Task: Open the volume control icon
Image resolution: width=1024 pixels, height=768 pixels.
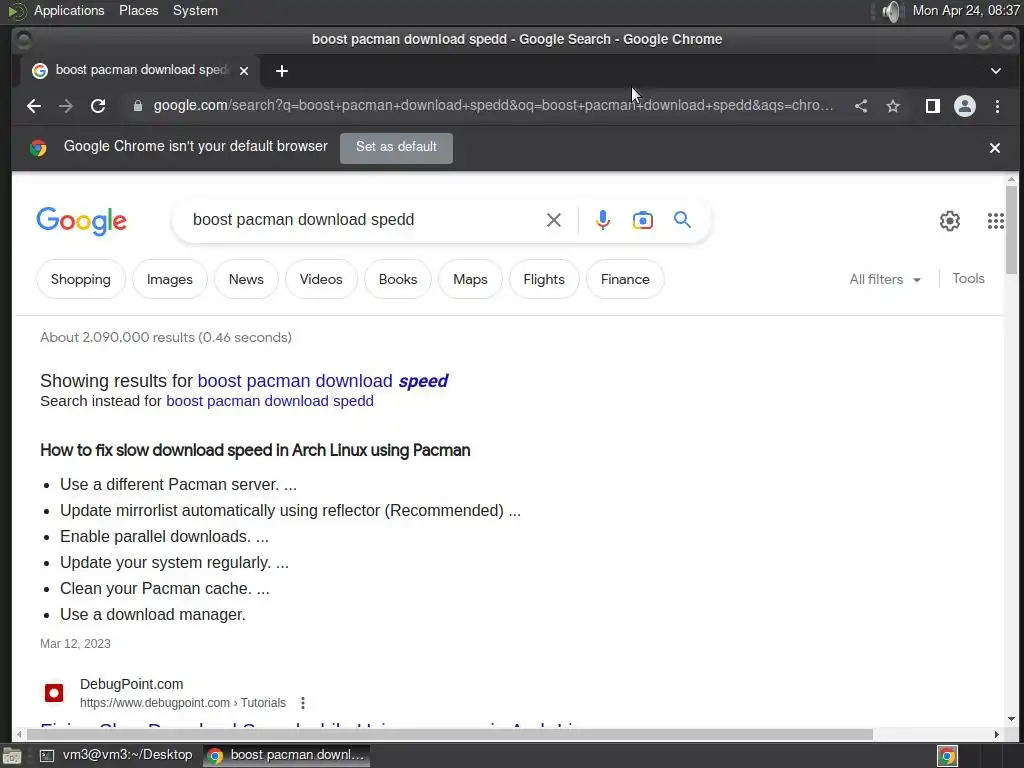Action: pyautogui.click(x=891, y=11)
